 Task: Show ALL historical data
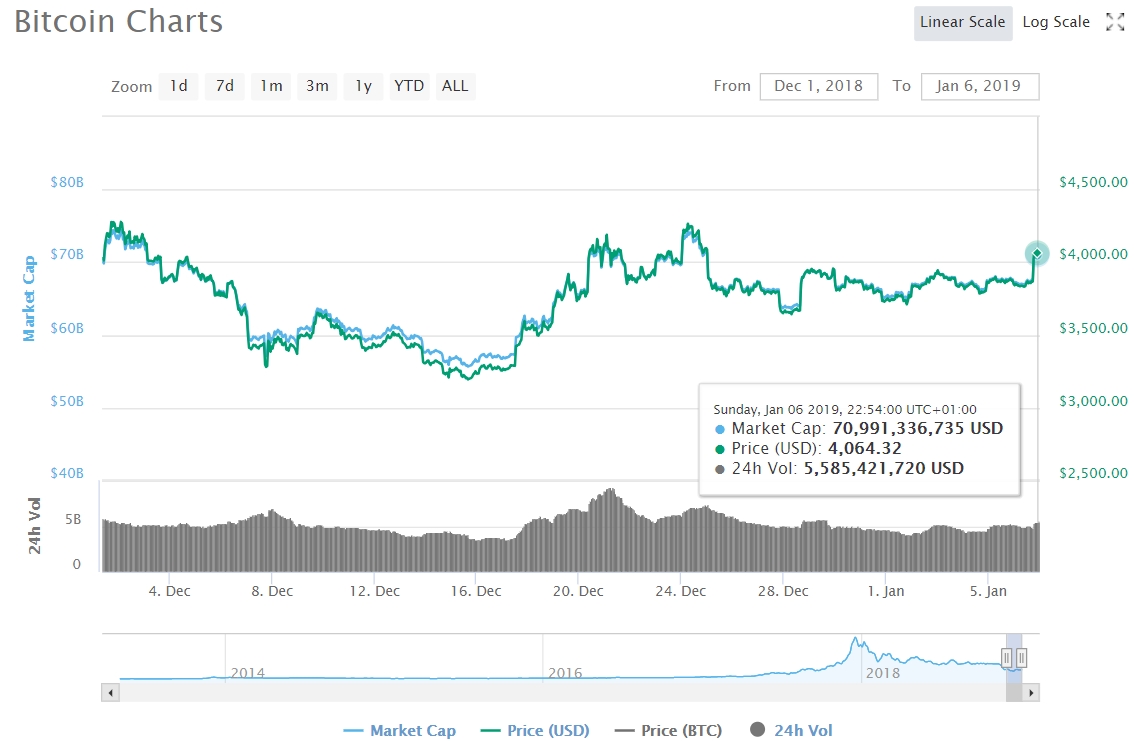coord(455,86)
